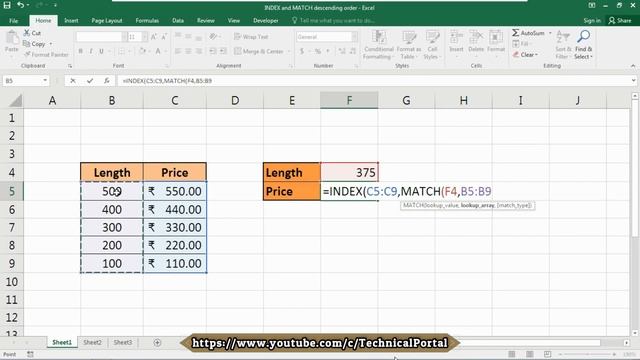Switch to the Review tab
The image size is (640, 360).
(x=205, y=20)
